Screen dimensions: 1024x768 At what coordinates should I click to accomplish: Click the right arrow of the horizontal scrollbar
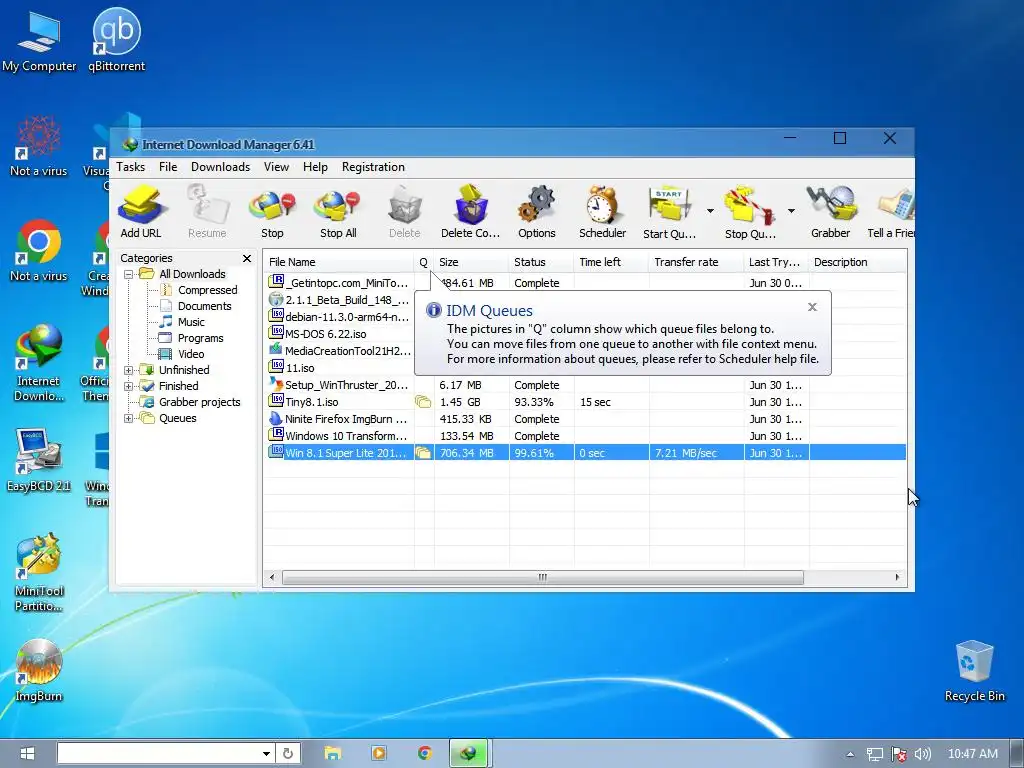pyautogui.click(x=897, y=577)
